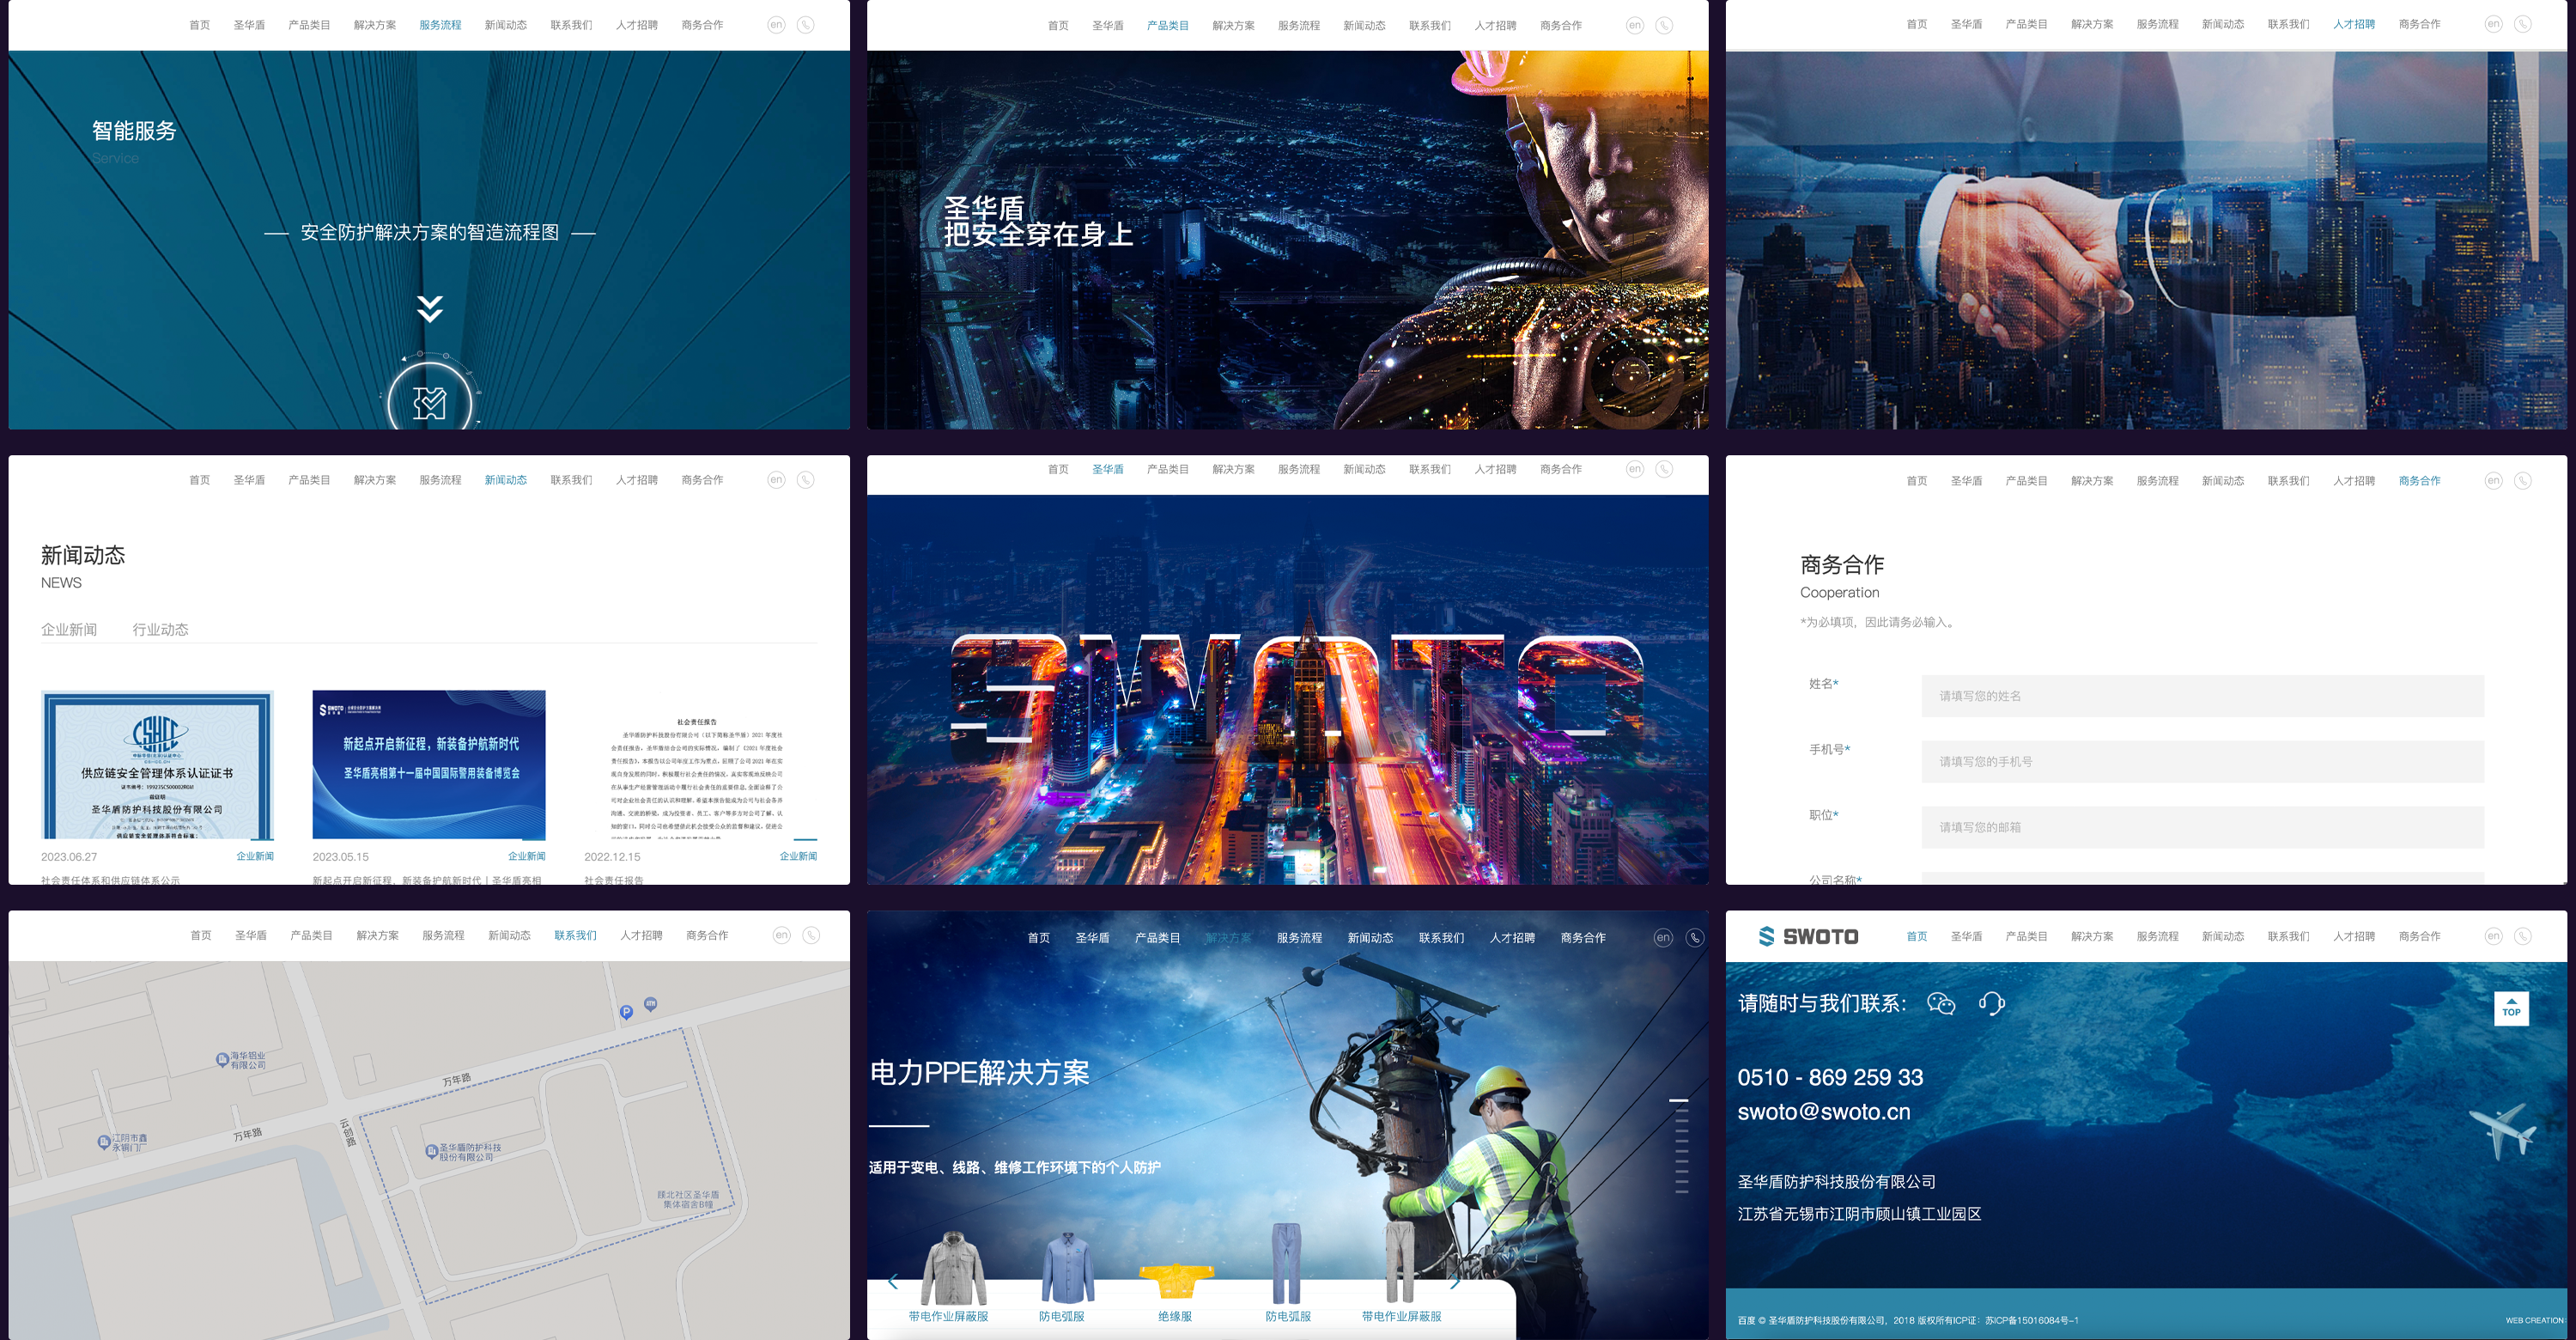Viewport: 2576px width, 1340px height.
Task: Click the 'en' icon in the 商务合作 form panel
Action: [x=2494, y=481]
